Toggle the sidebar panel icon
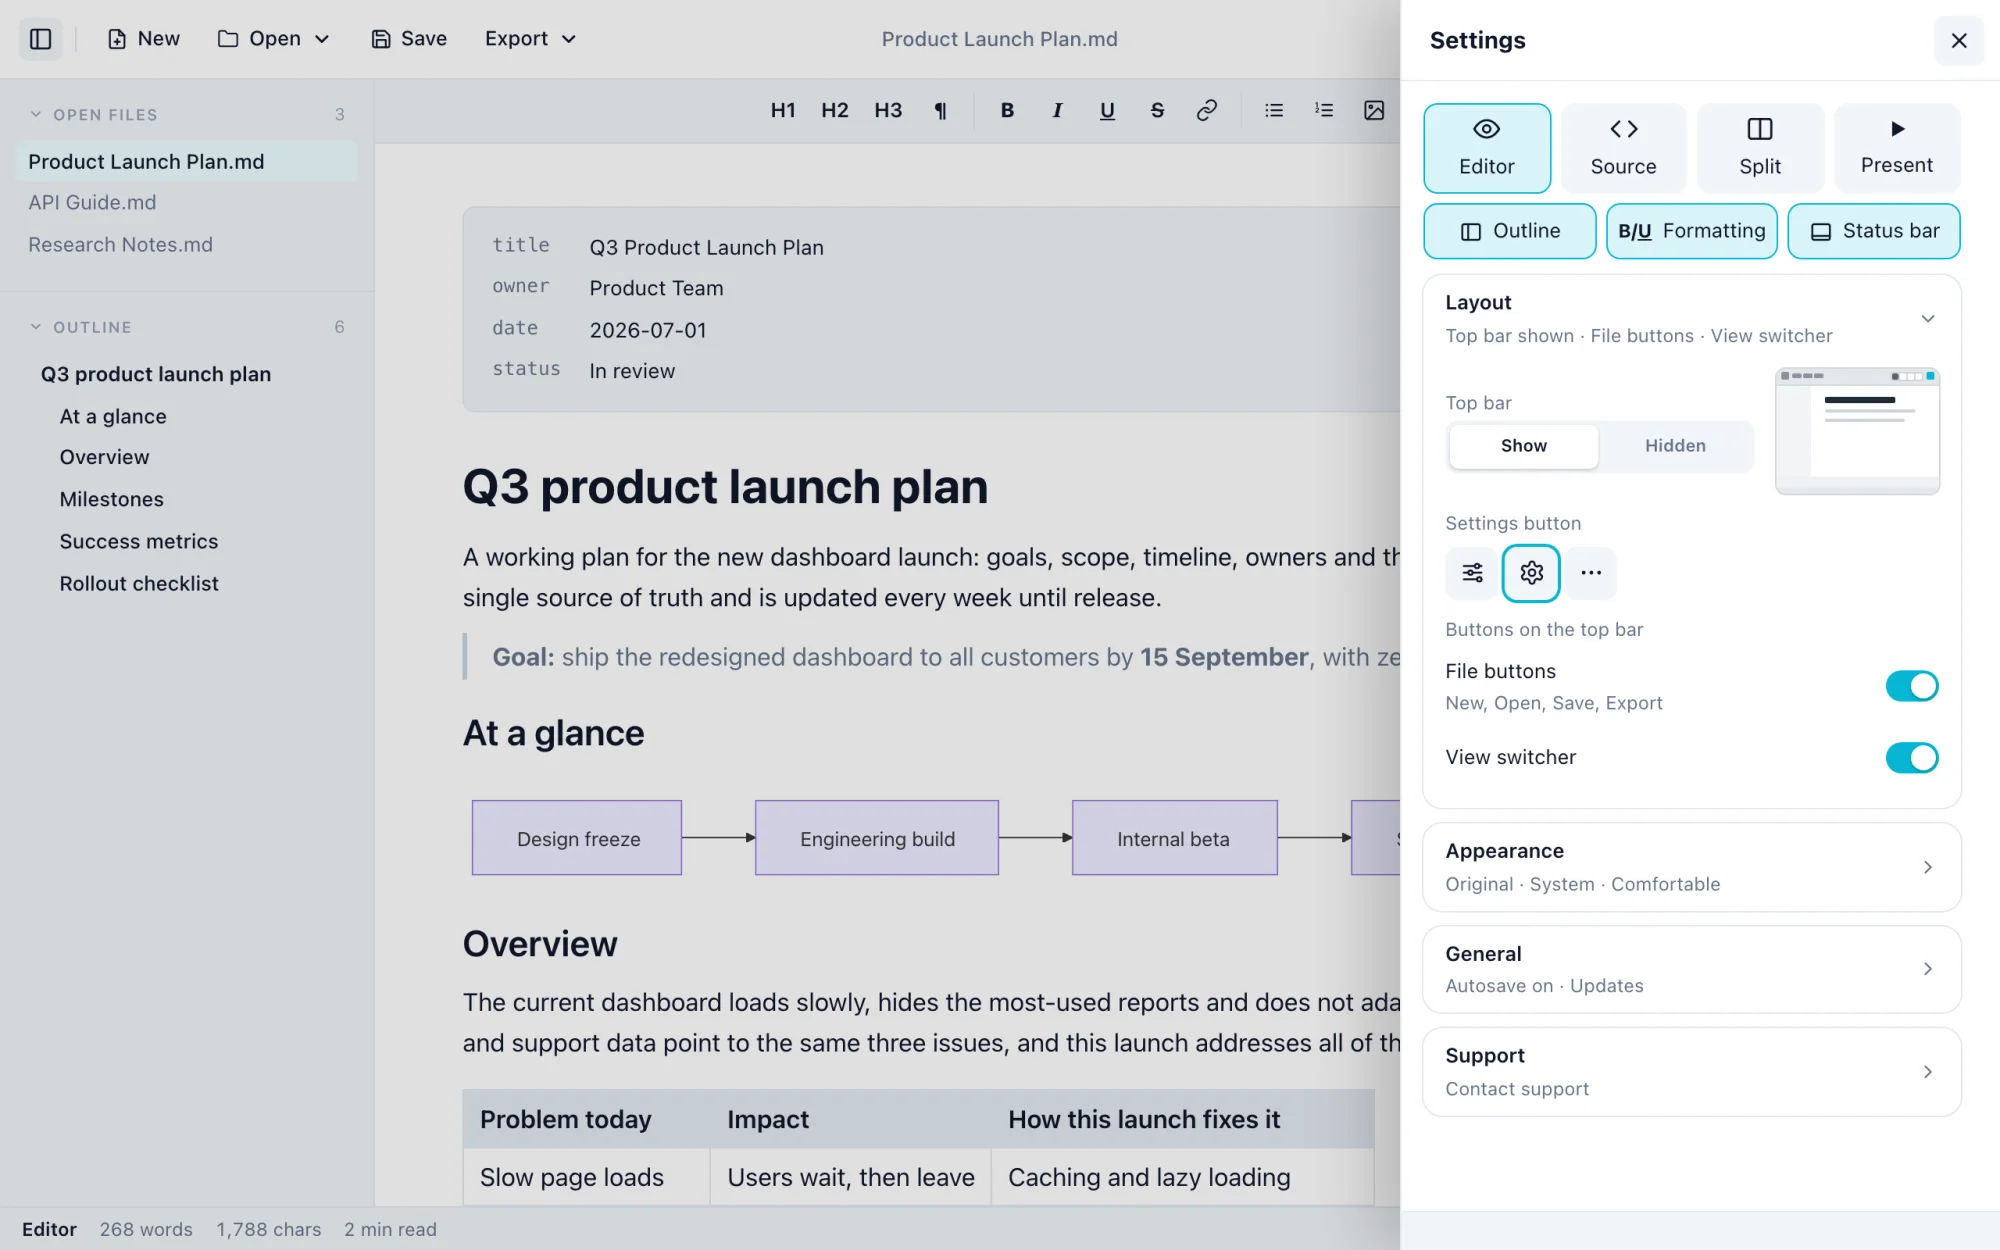Screen dimensions: 2000x1250 tap(41, 39)
